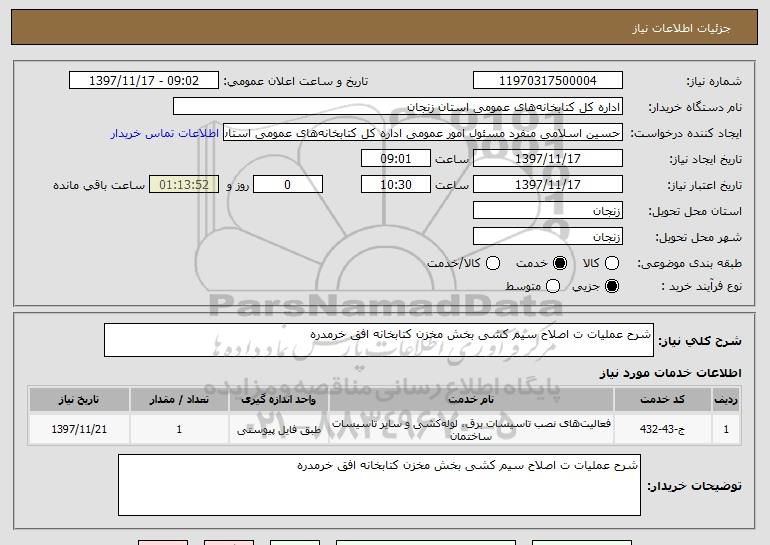Click the تاریخ نیاز column header
The width and height of the screenshot is (770, 545).
(x=79, y=400)
